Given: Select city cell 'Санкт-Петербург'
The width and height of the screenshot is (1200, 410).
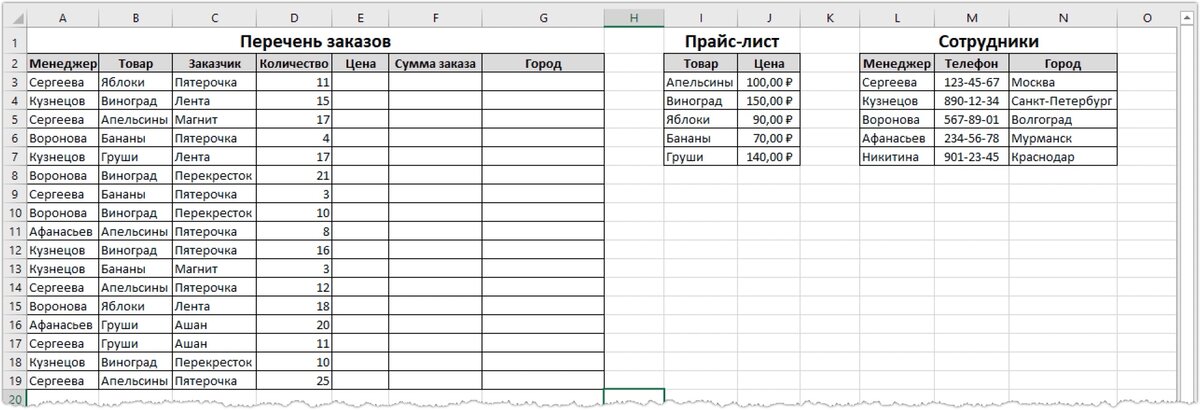Looking at the screenshot, I should coord(1063,101).
